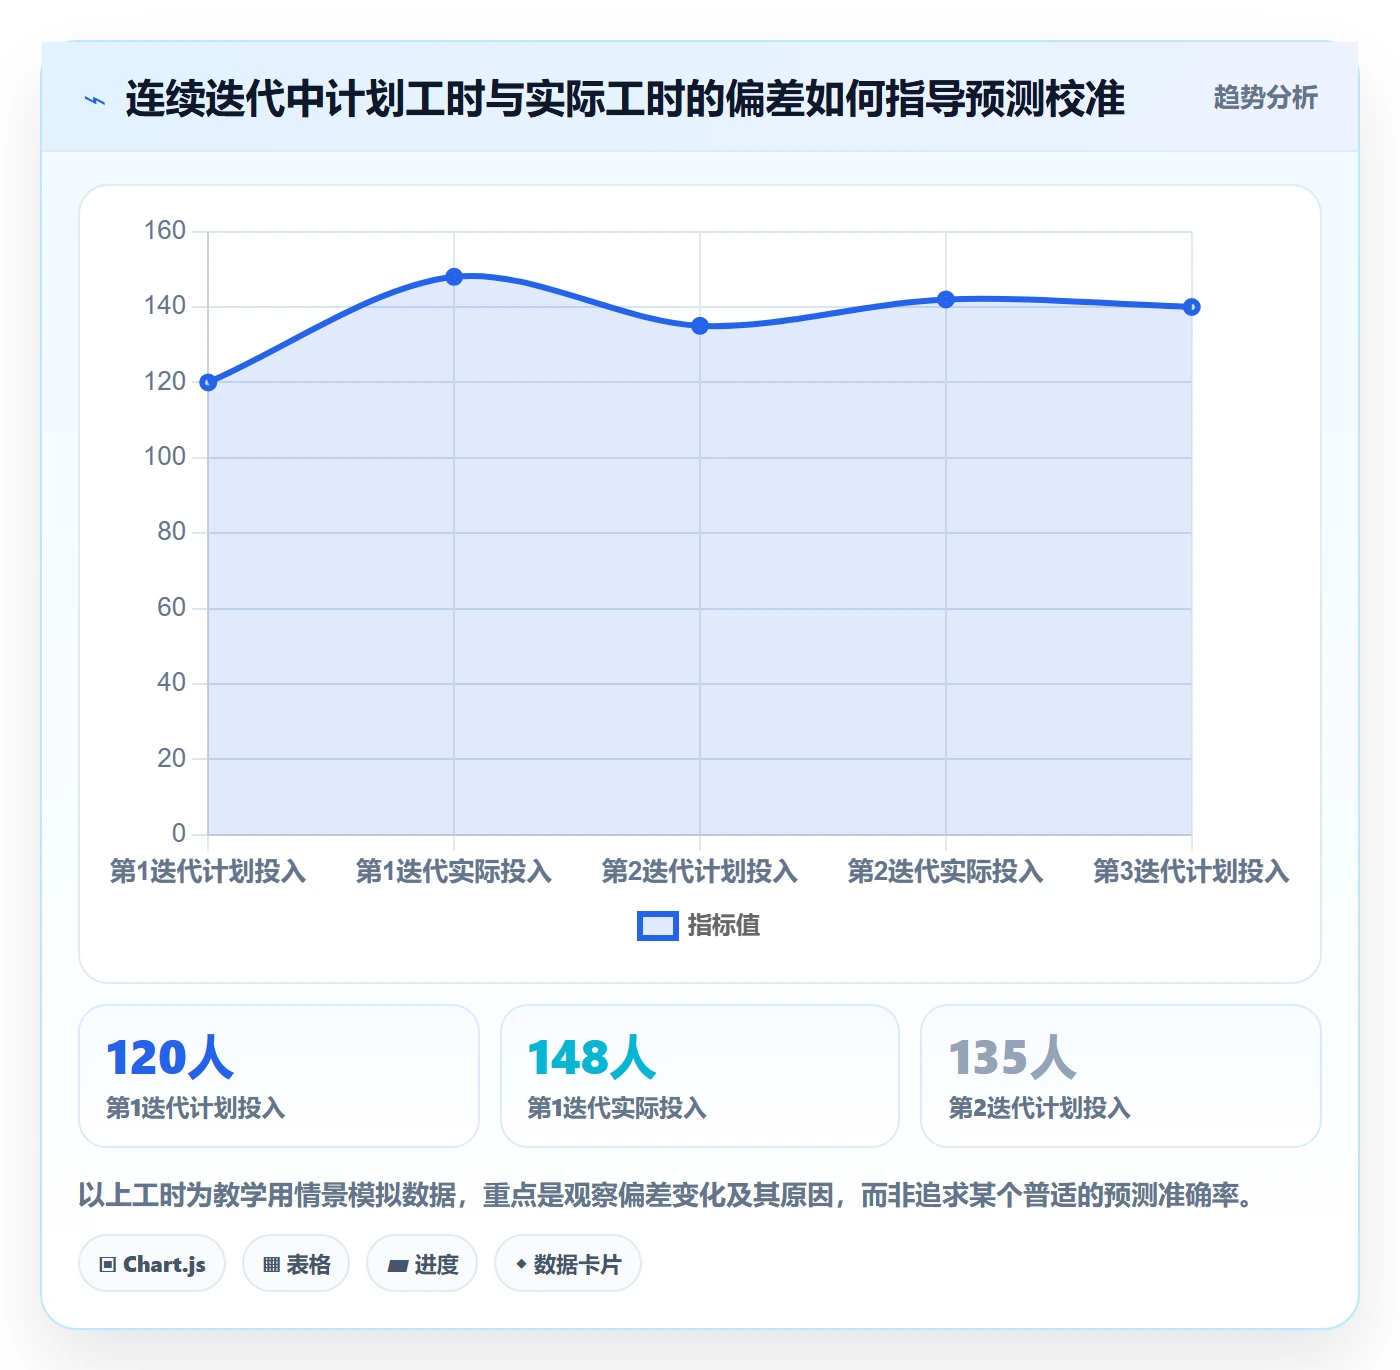Click the y-axis tick value 160
This screenshot has height=1370, width=1400.
coord(165,231)
